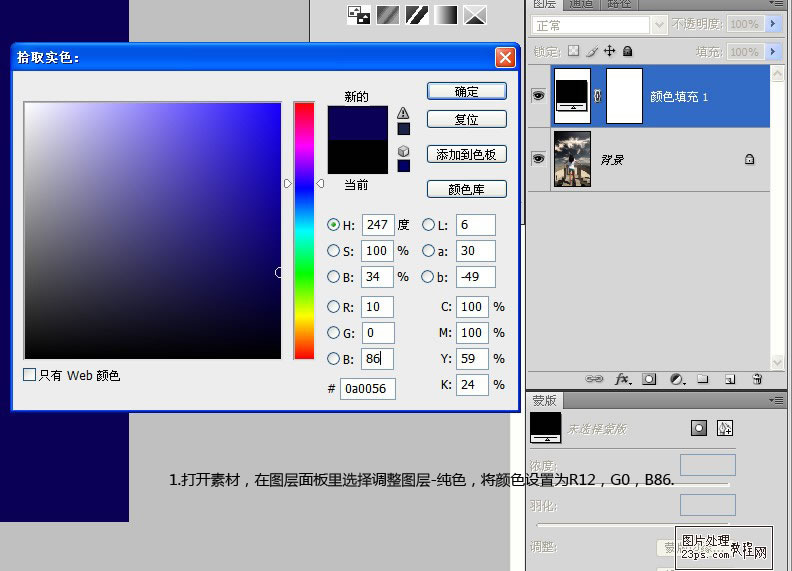Click the hex color # input field
The width and height of the screenshot is (792, 571).
tap(367, 388)
